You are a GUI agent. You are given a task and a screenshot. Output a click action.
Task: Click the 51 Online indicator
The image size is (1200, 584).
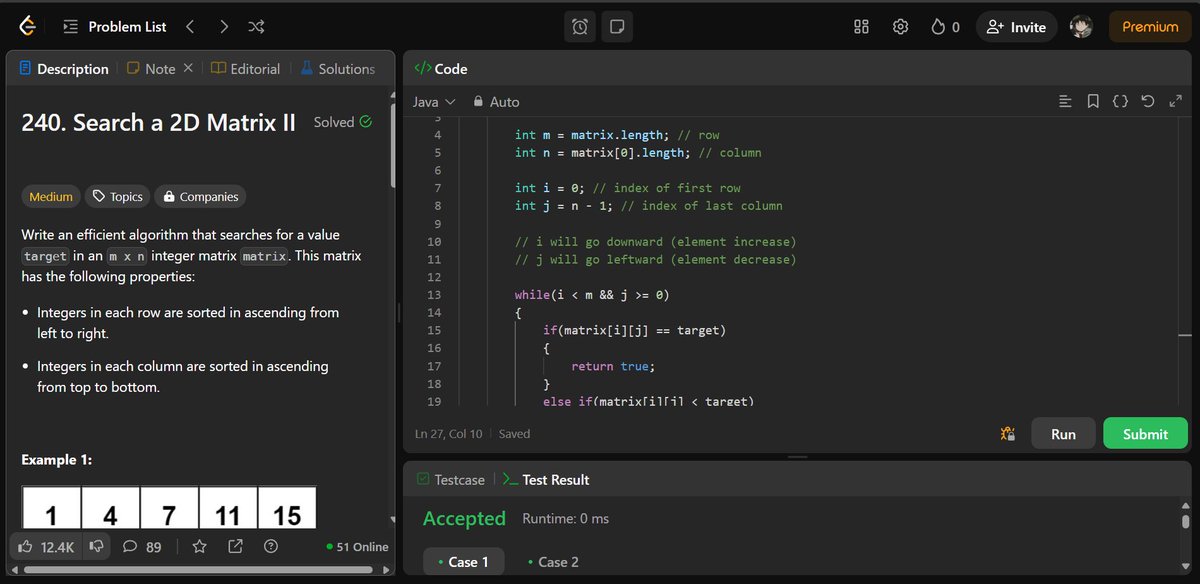click(357, 547)
